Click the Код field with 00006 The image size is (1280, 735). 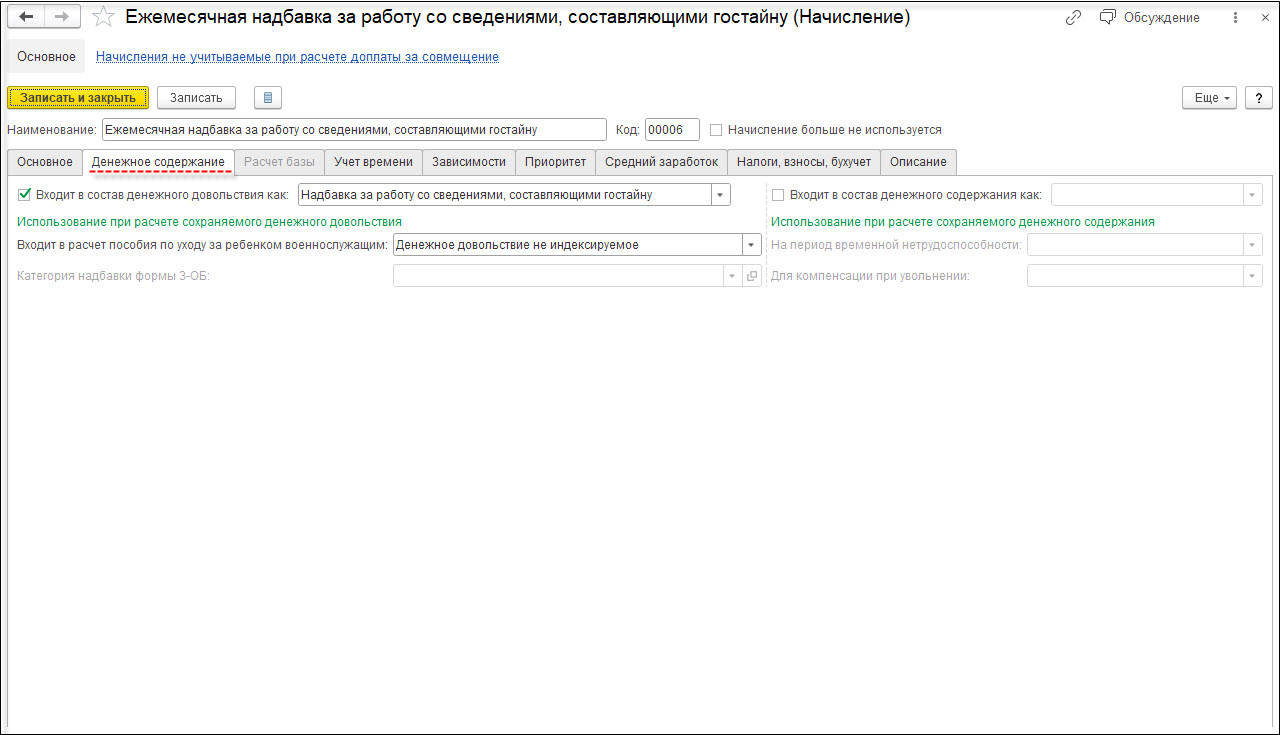672,130
